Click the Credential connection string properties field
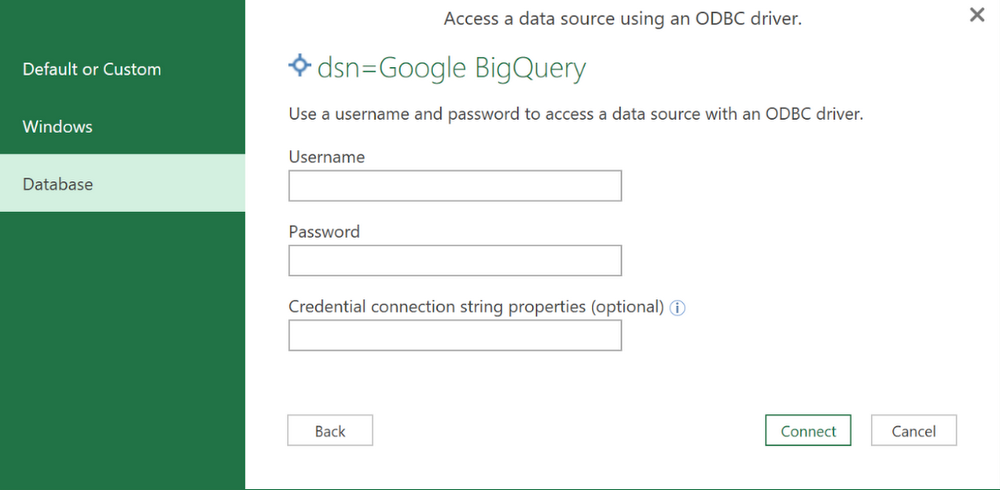1000x490 pixels. [455, 335]
